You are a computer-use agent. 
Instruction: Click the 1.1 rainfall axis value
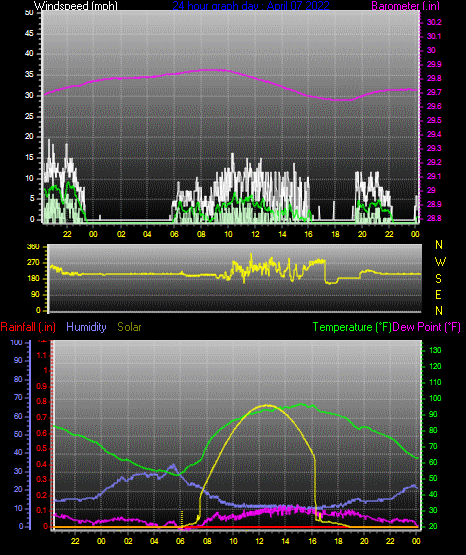pyautogui.click(x=42, y=355)
